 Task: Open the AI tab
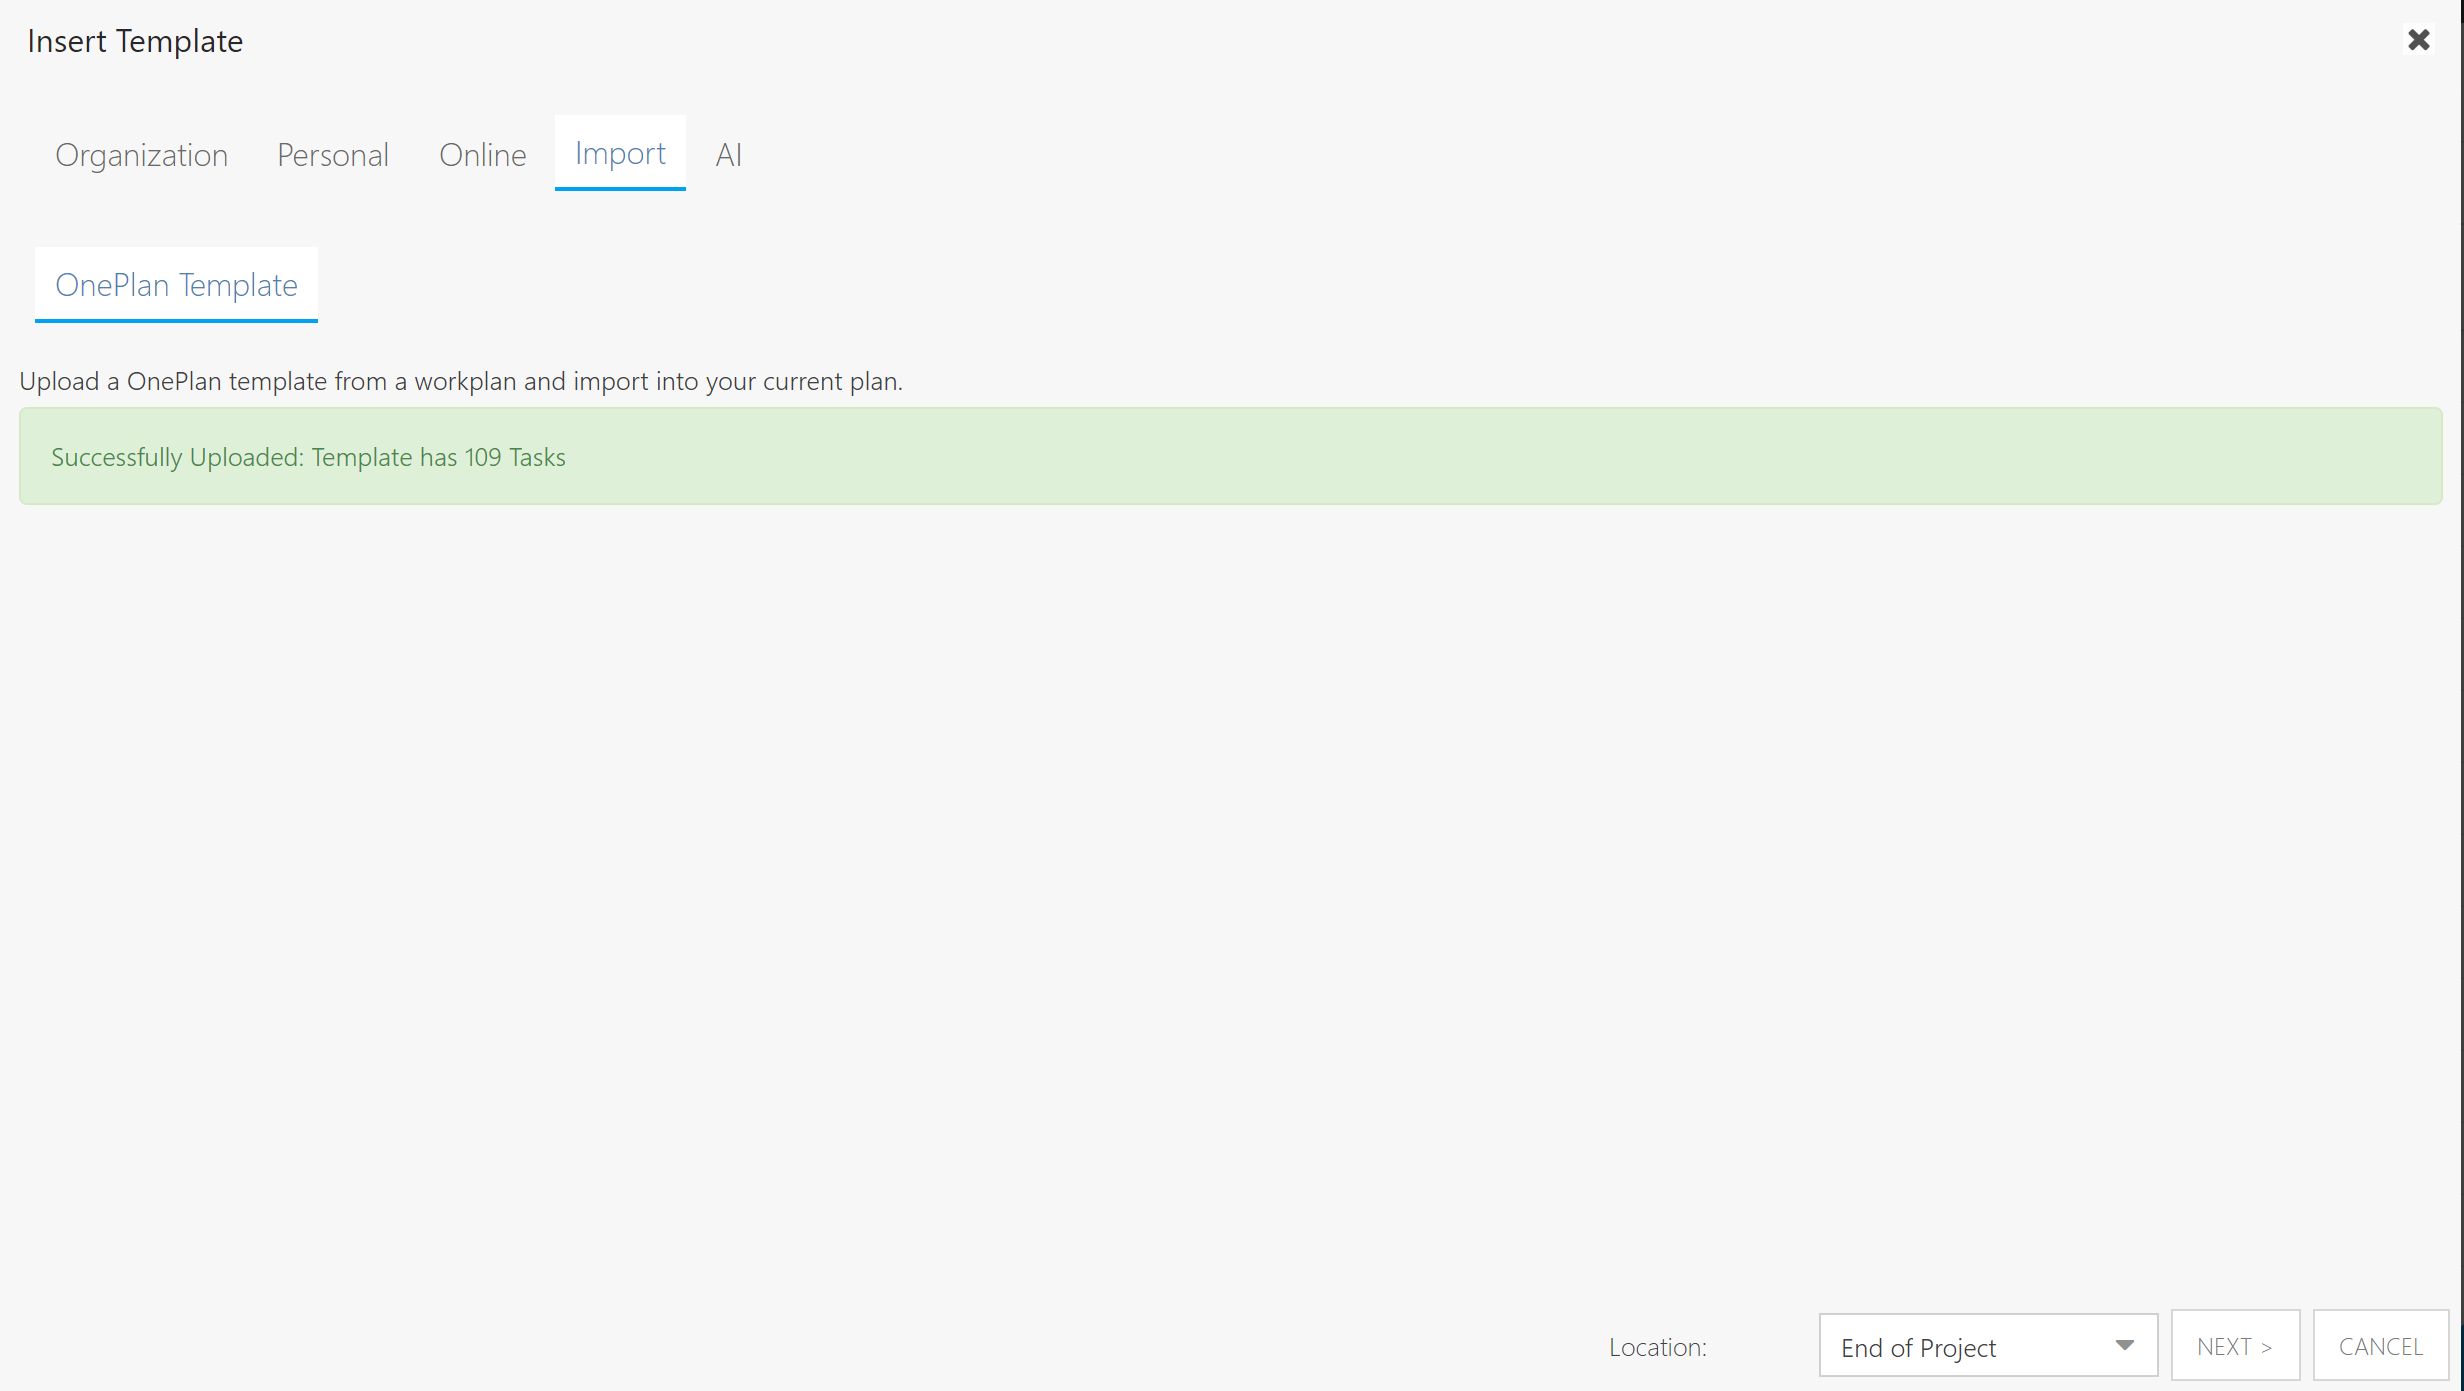728,154
